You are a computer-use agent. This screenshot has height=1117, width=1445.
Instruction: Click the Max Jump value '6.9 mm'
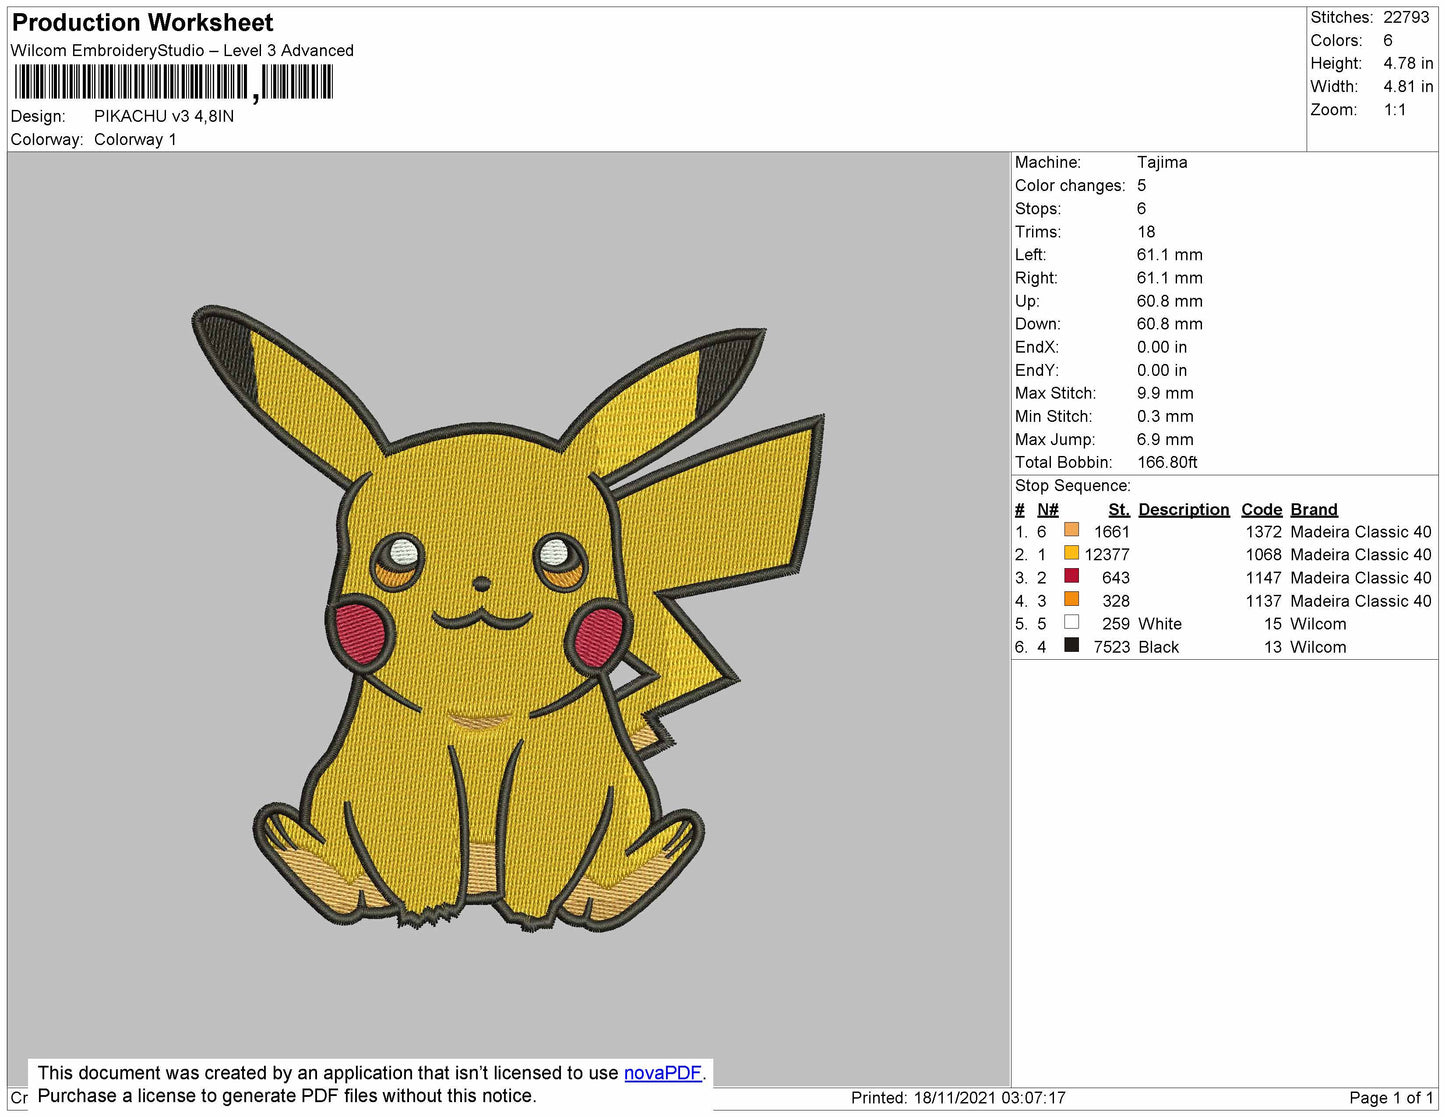point(1165,439)
